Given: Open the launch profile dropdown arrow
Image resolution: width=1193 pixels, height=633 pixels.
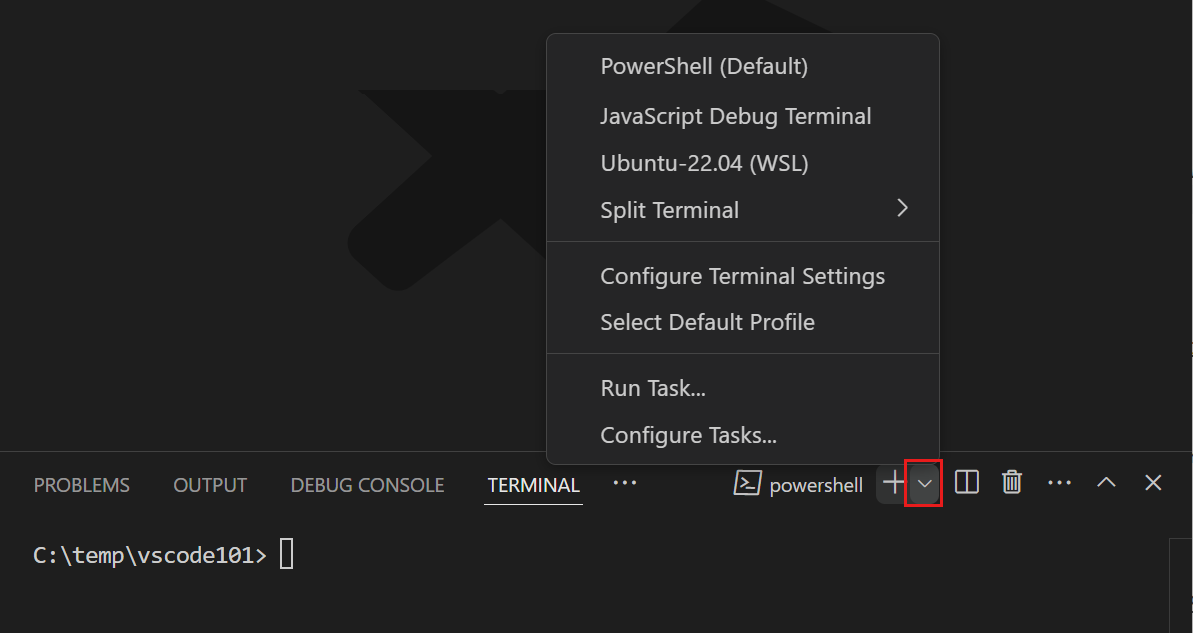Looking at the screenshot, I should point(923,483).
